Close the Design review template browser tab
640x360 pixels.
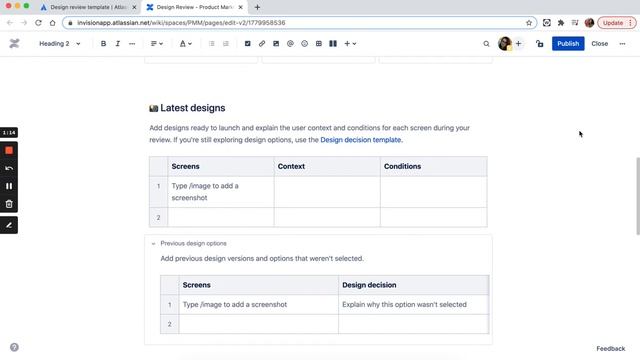(x=134, y=7)
